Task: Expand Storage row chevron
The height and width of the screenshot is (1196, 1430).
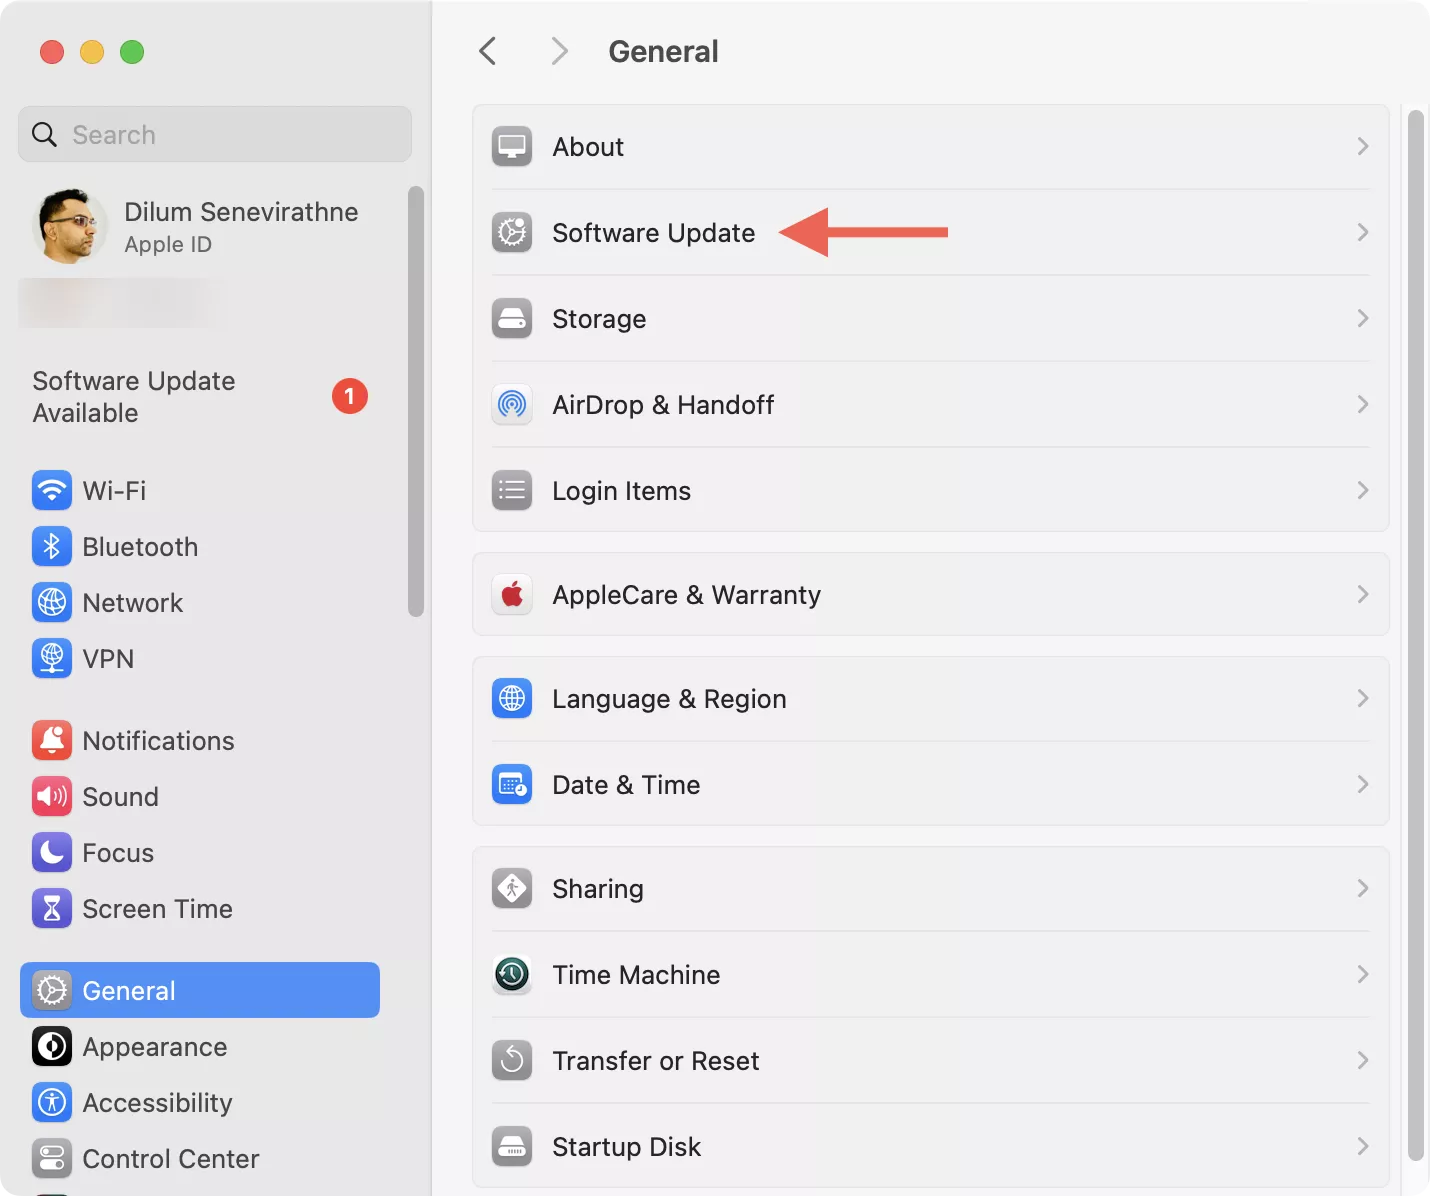Action: (x=1363, y=319)
